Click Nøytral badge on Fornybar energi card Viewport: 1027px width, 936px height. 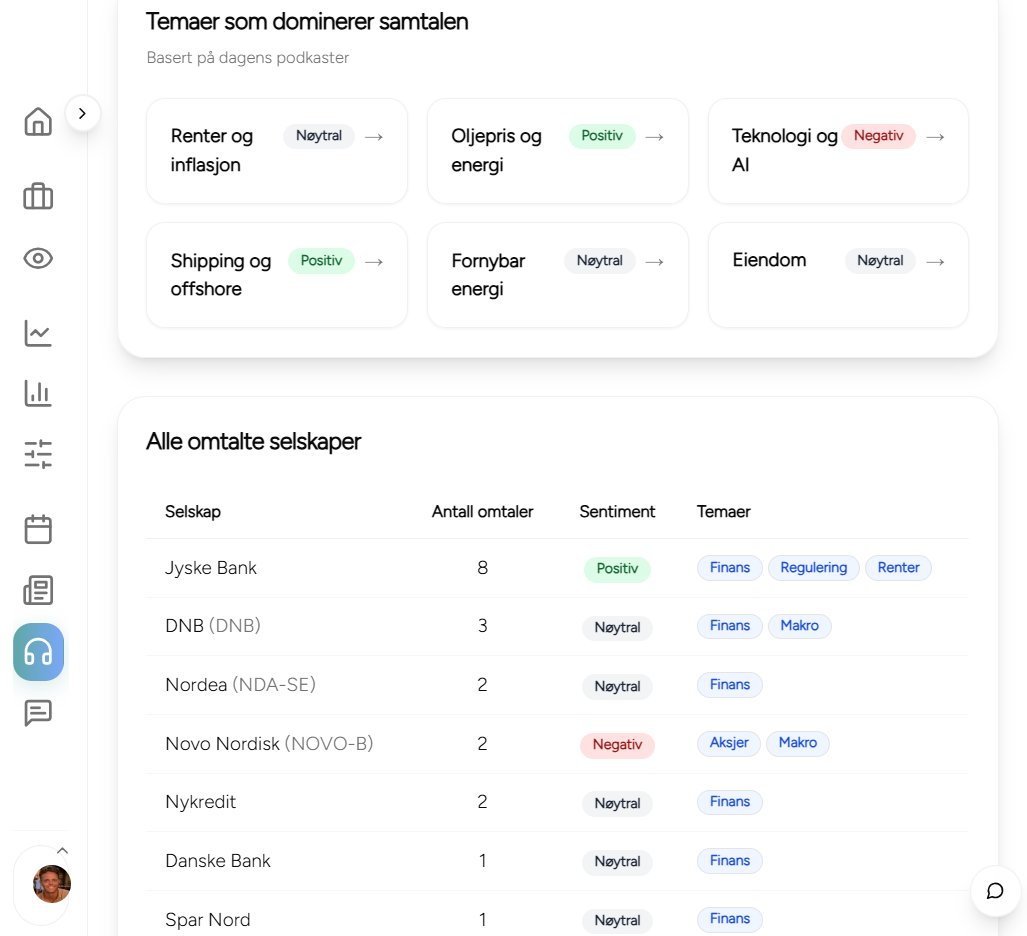pos(599,261)
